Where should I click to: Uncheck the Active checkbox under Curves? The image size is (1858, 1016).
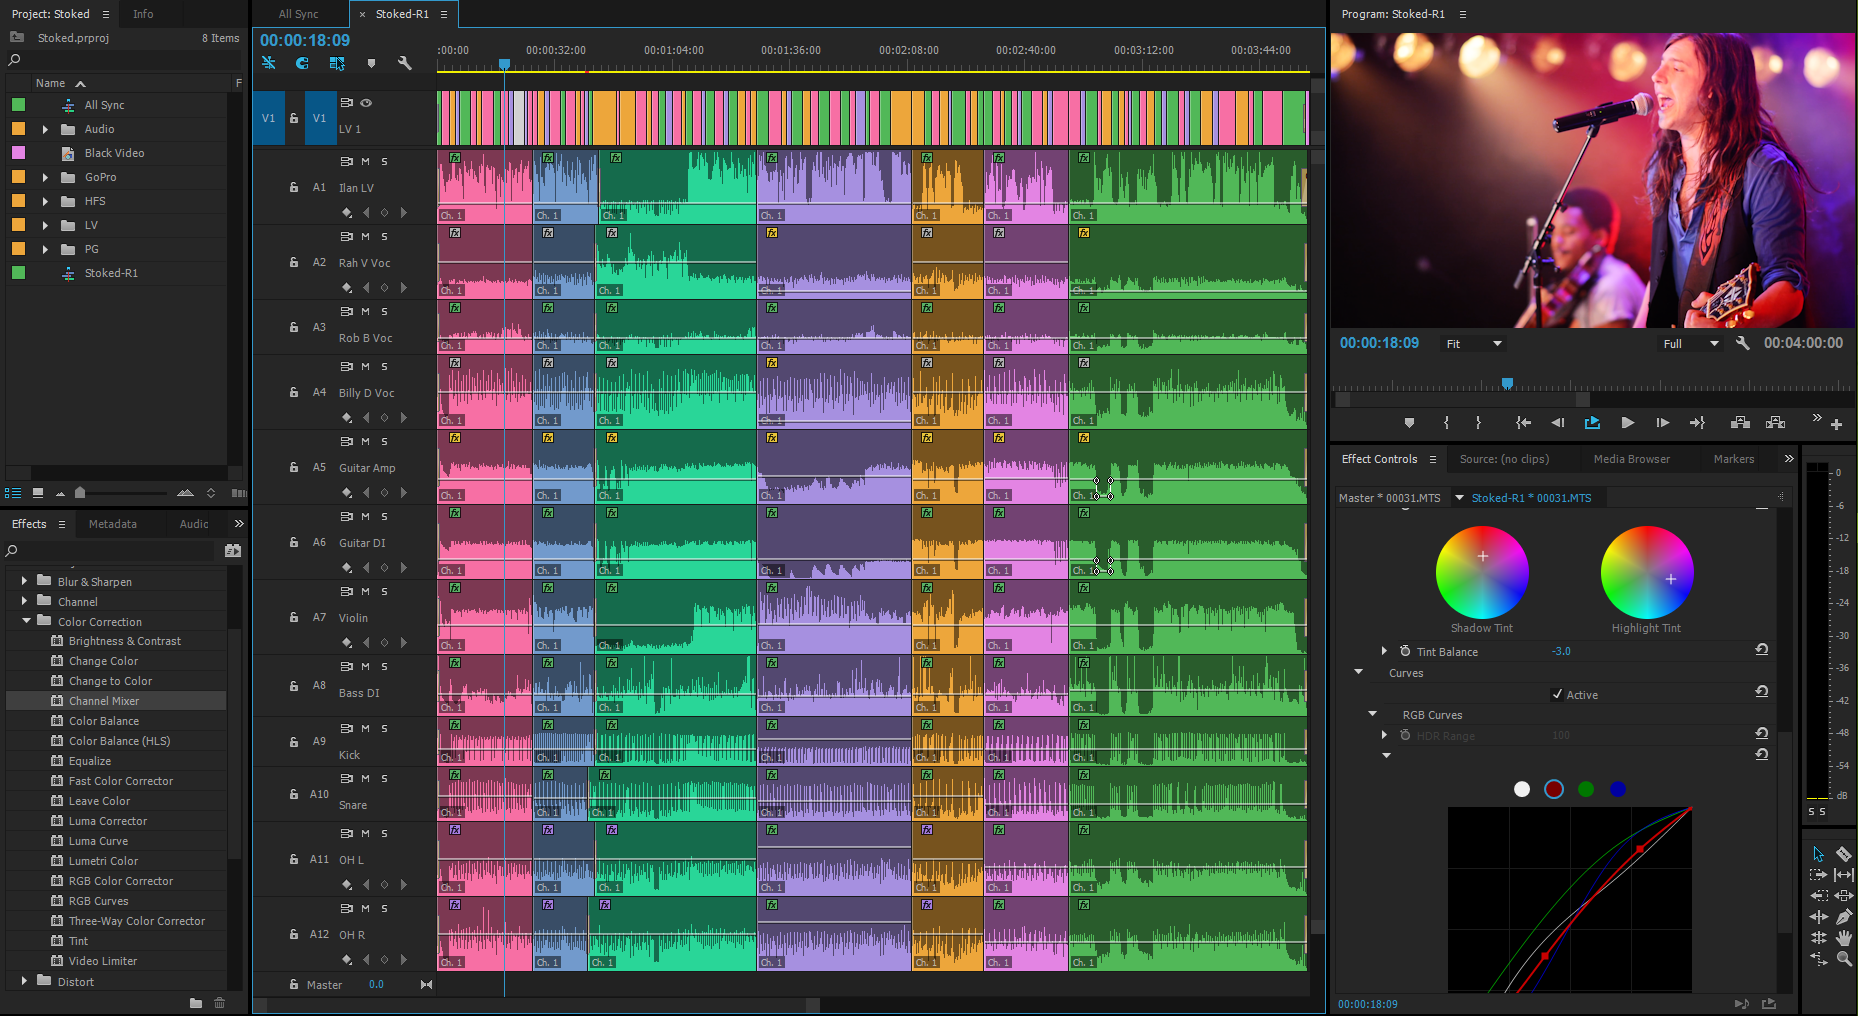(x=1557, y=695)
